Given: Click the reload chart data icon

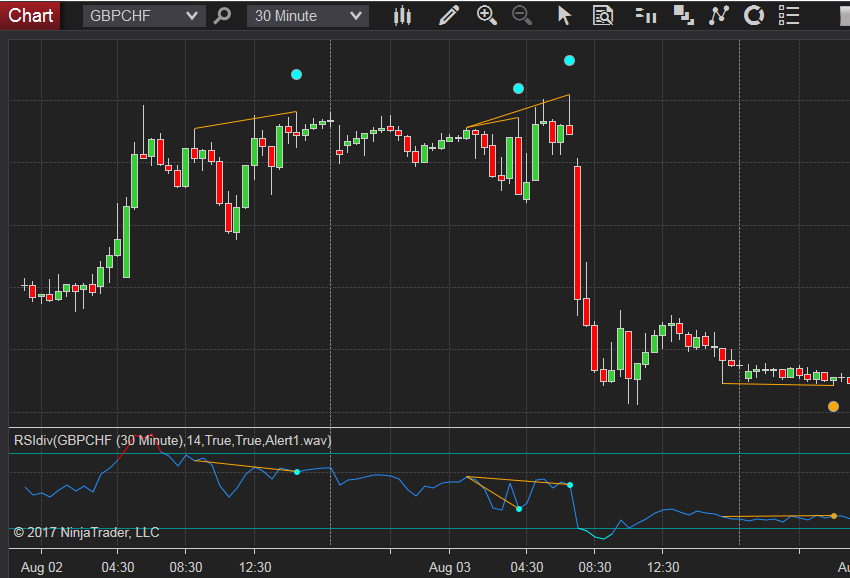Looking at the screenshot, I should point(753,15).
